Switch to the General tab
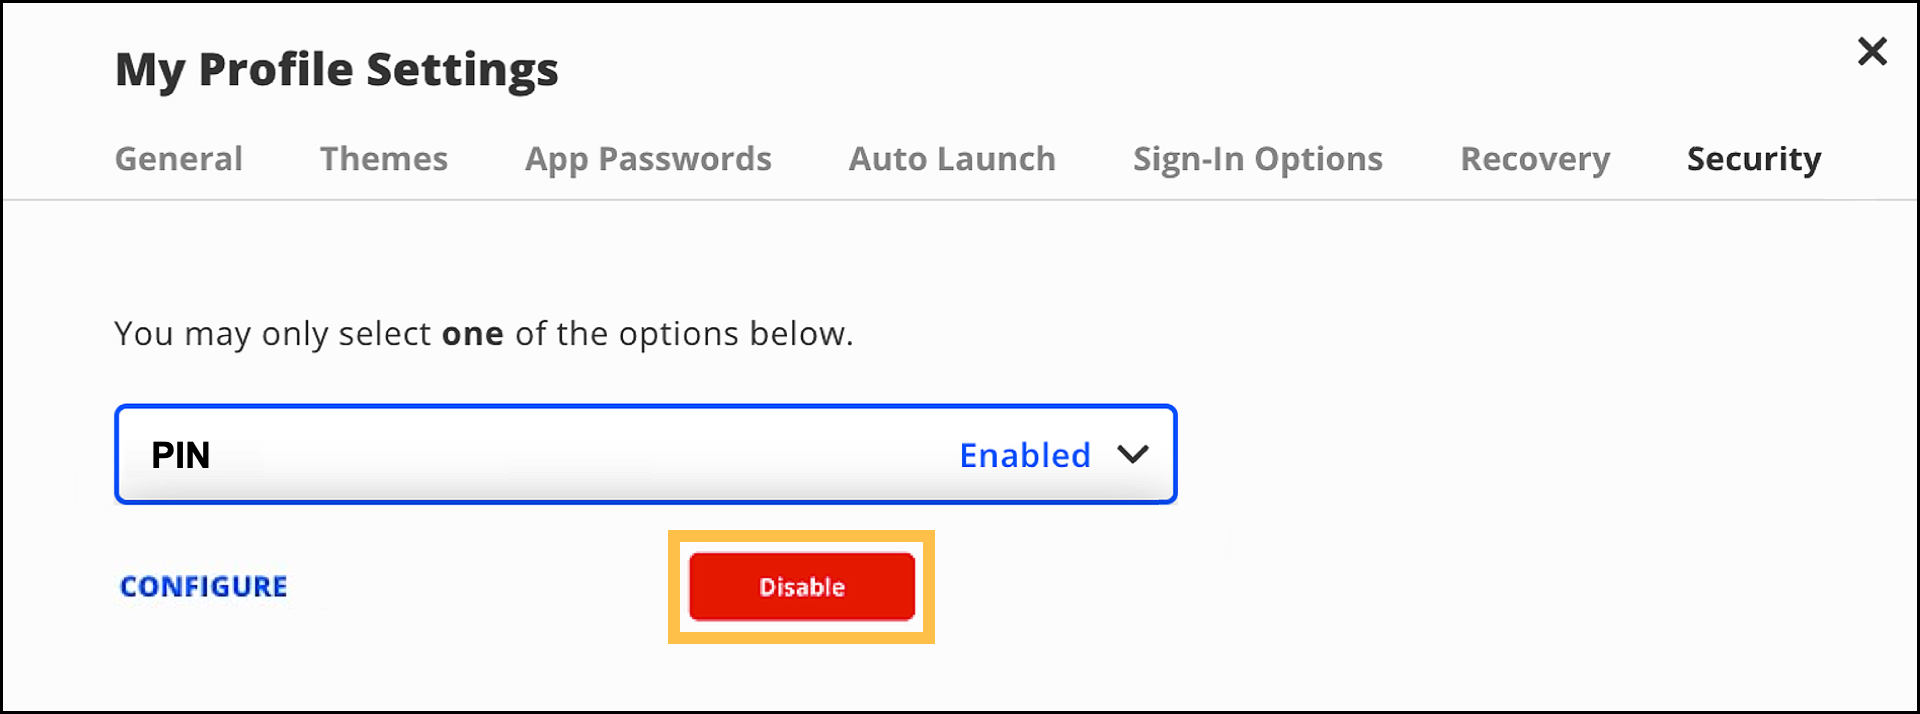1920x714 pixels. (x=179, y=158)
